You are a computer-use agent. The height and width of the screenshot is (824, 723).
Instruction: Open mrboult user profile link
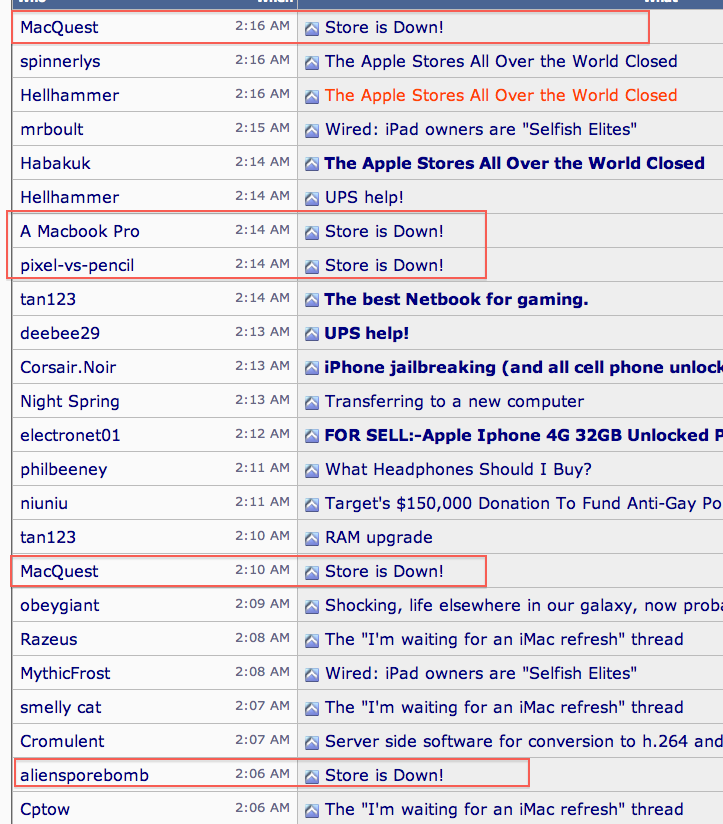pyautogui.click(x=51, y=129)
